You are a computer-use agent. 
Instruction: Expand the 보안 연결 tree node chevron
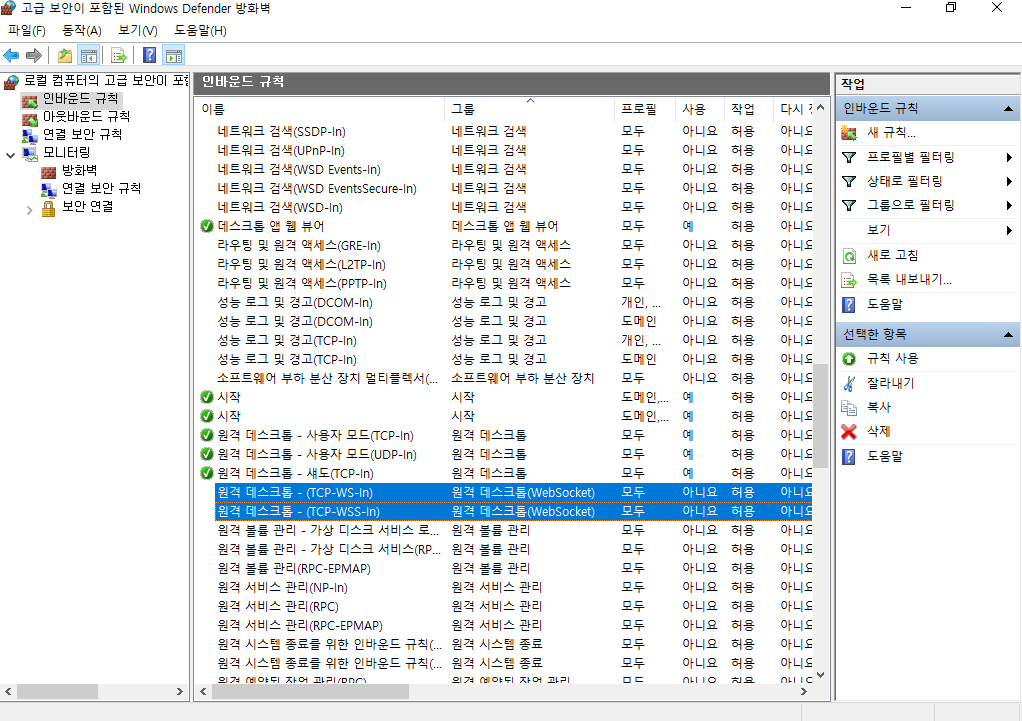click(29, 210)
